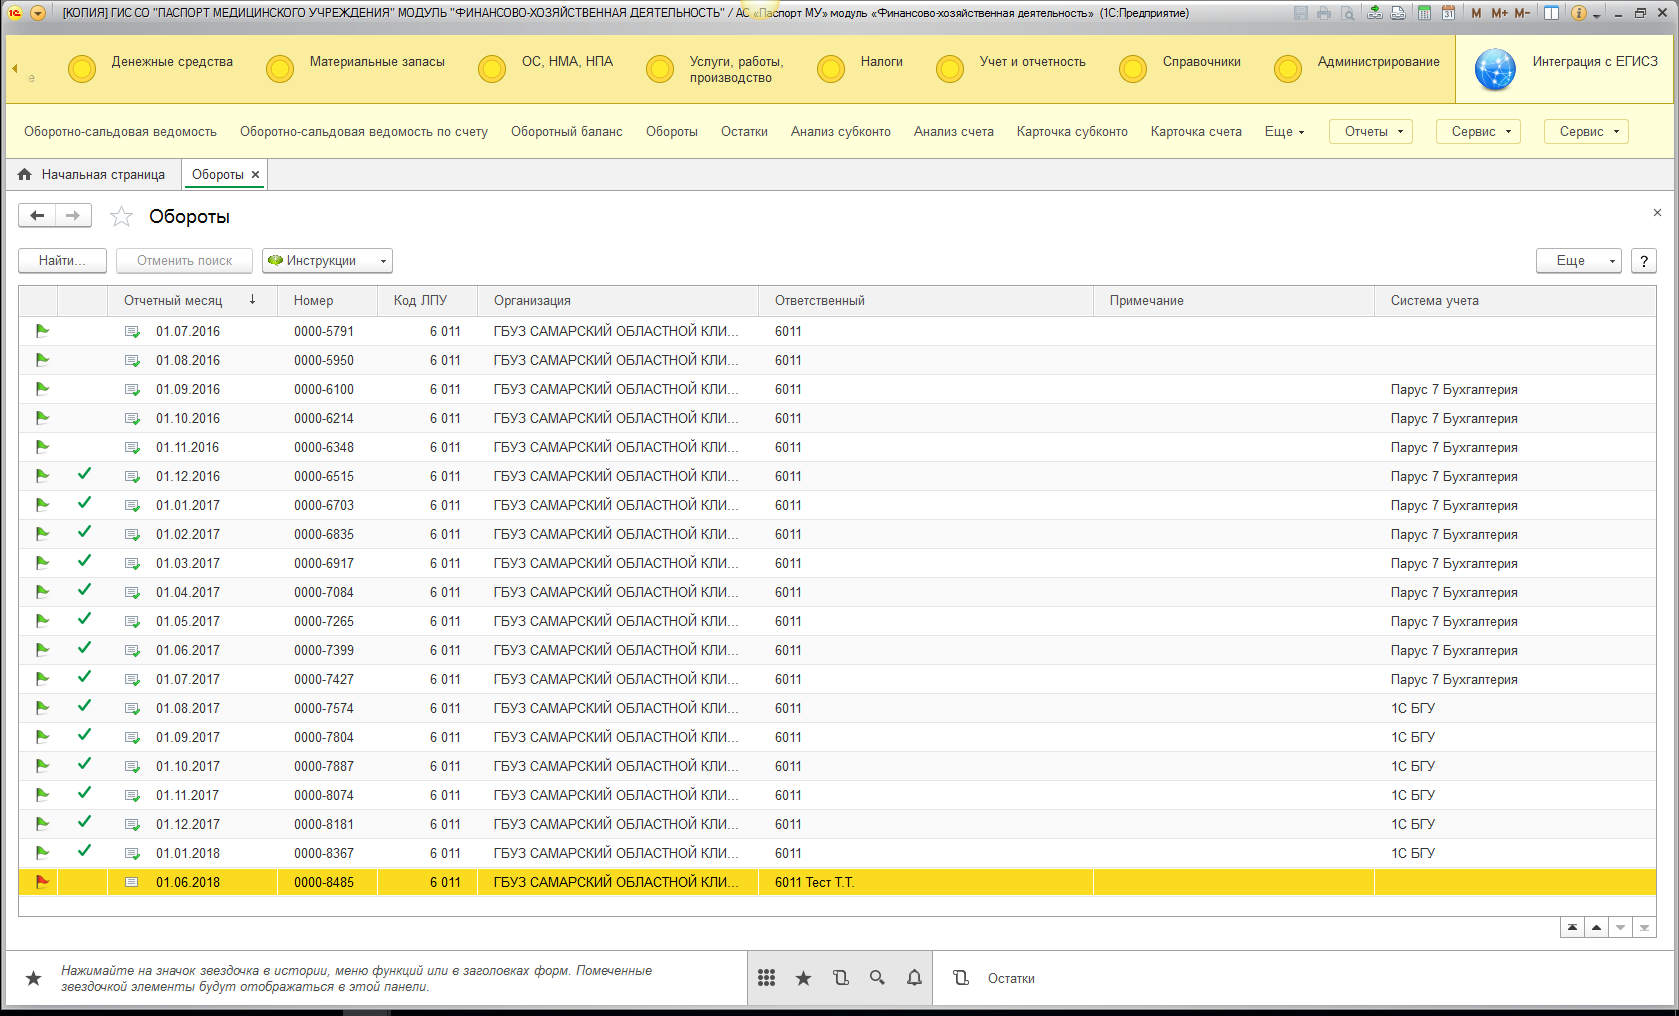Expand the Инструкции dropdown
The image size is (1679, 1016).
[x=327, y=261]
